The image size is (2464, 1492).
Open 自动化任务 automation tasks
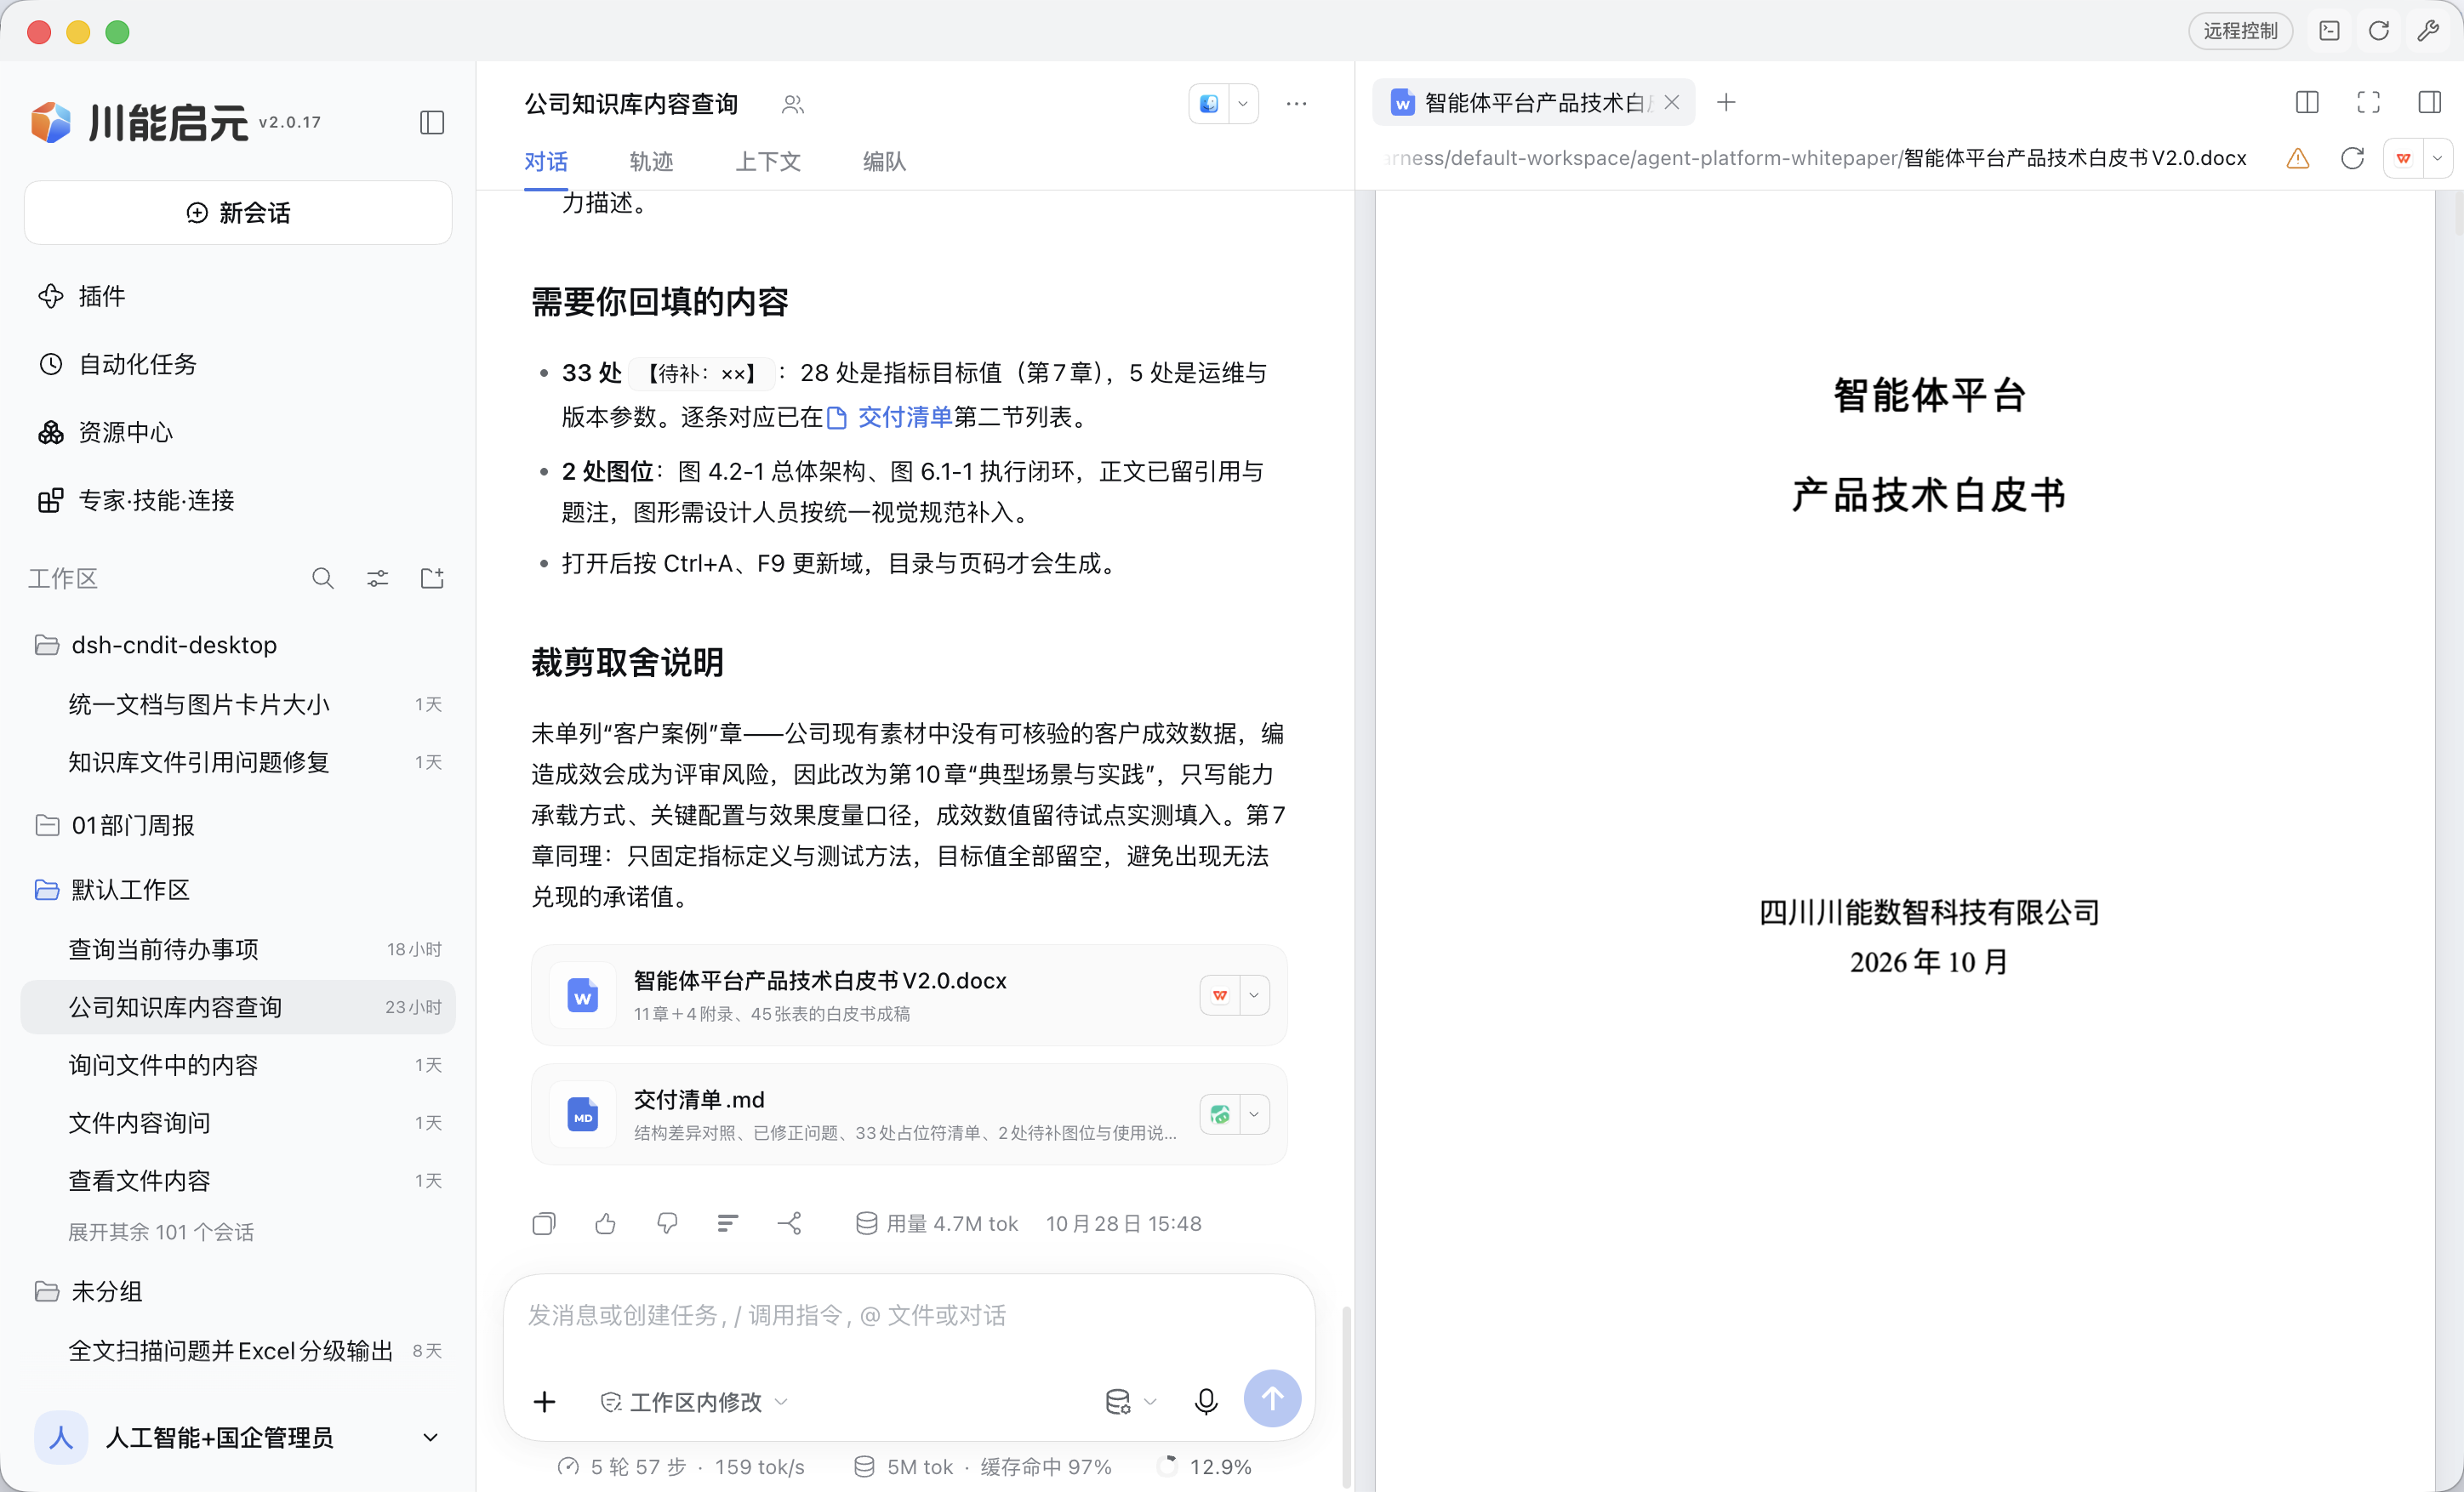[x=237, y=364]
